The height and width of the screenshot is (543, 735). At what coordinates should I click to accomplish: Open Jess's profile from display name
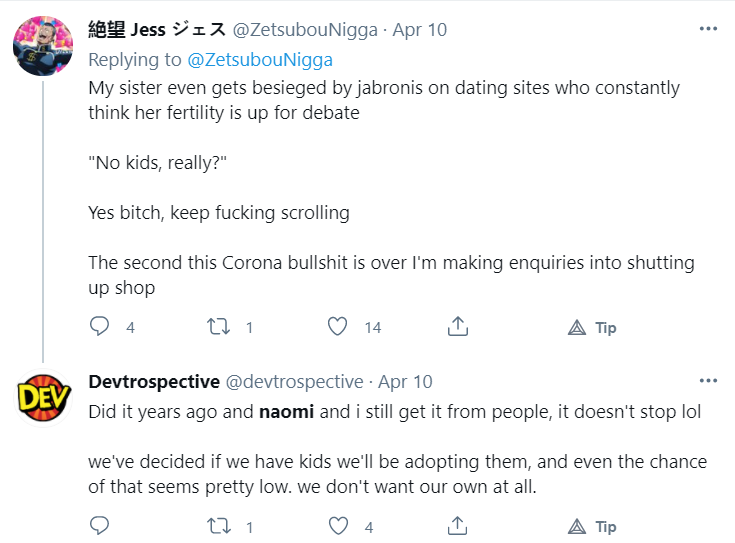pyautogui.click(x=157, y=30)
